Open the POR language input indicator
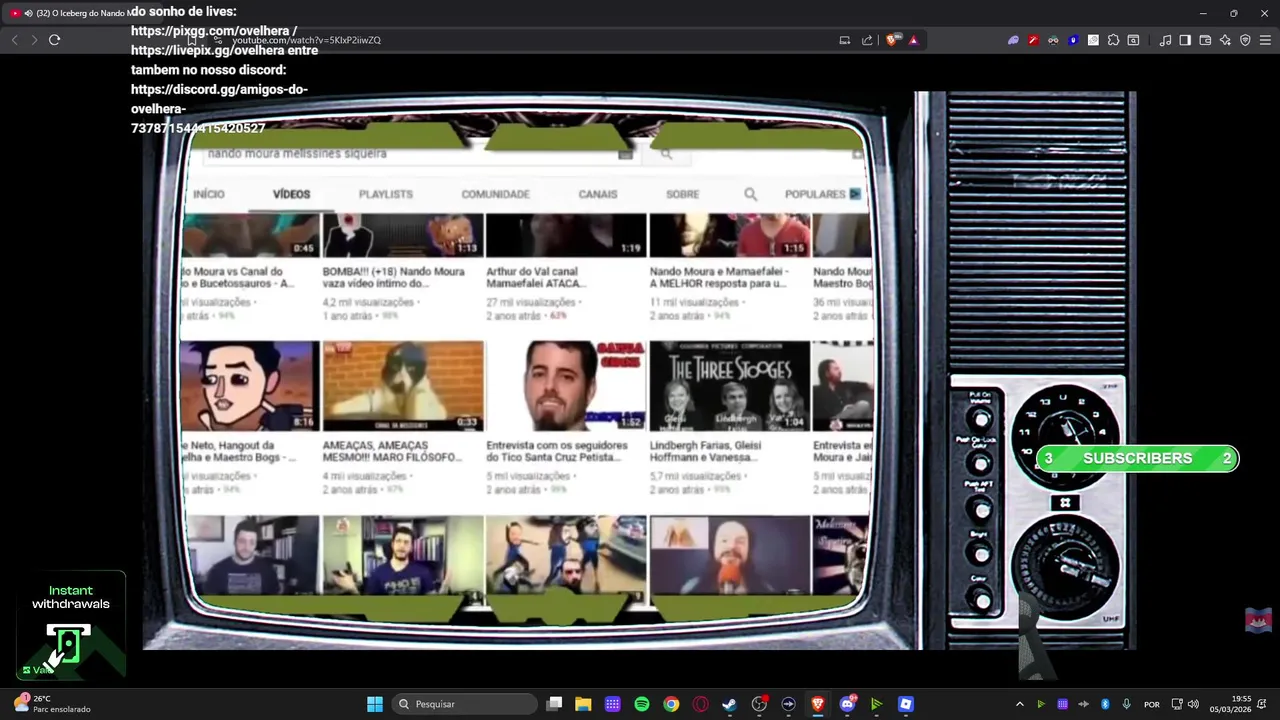Screen dimensions: 1280x720 (x=1152, y=704)
